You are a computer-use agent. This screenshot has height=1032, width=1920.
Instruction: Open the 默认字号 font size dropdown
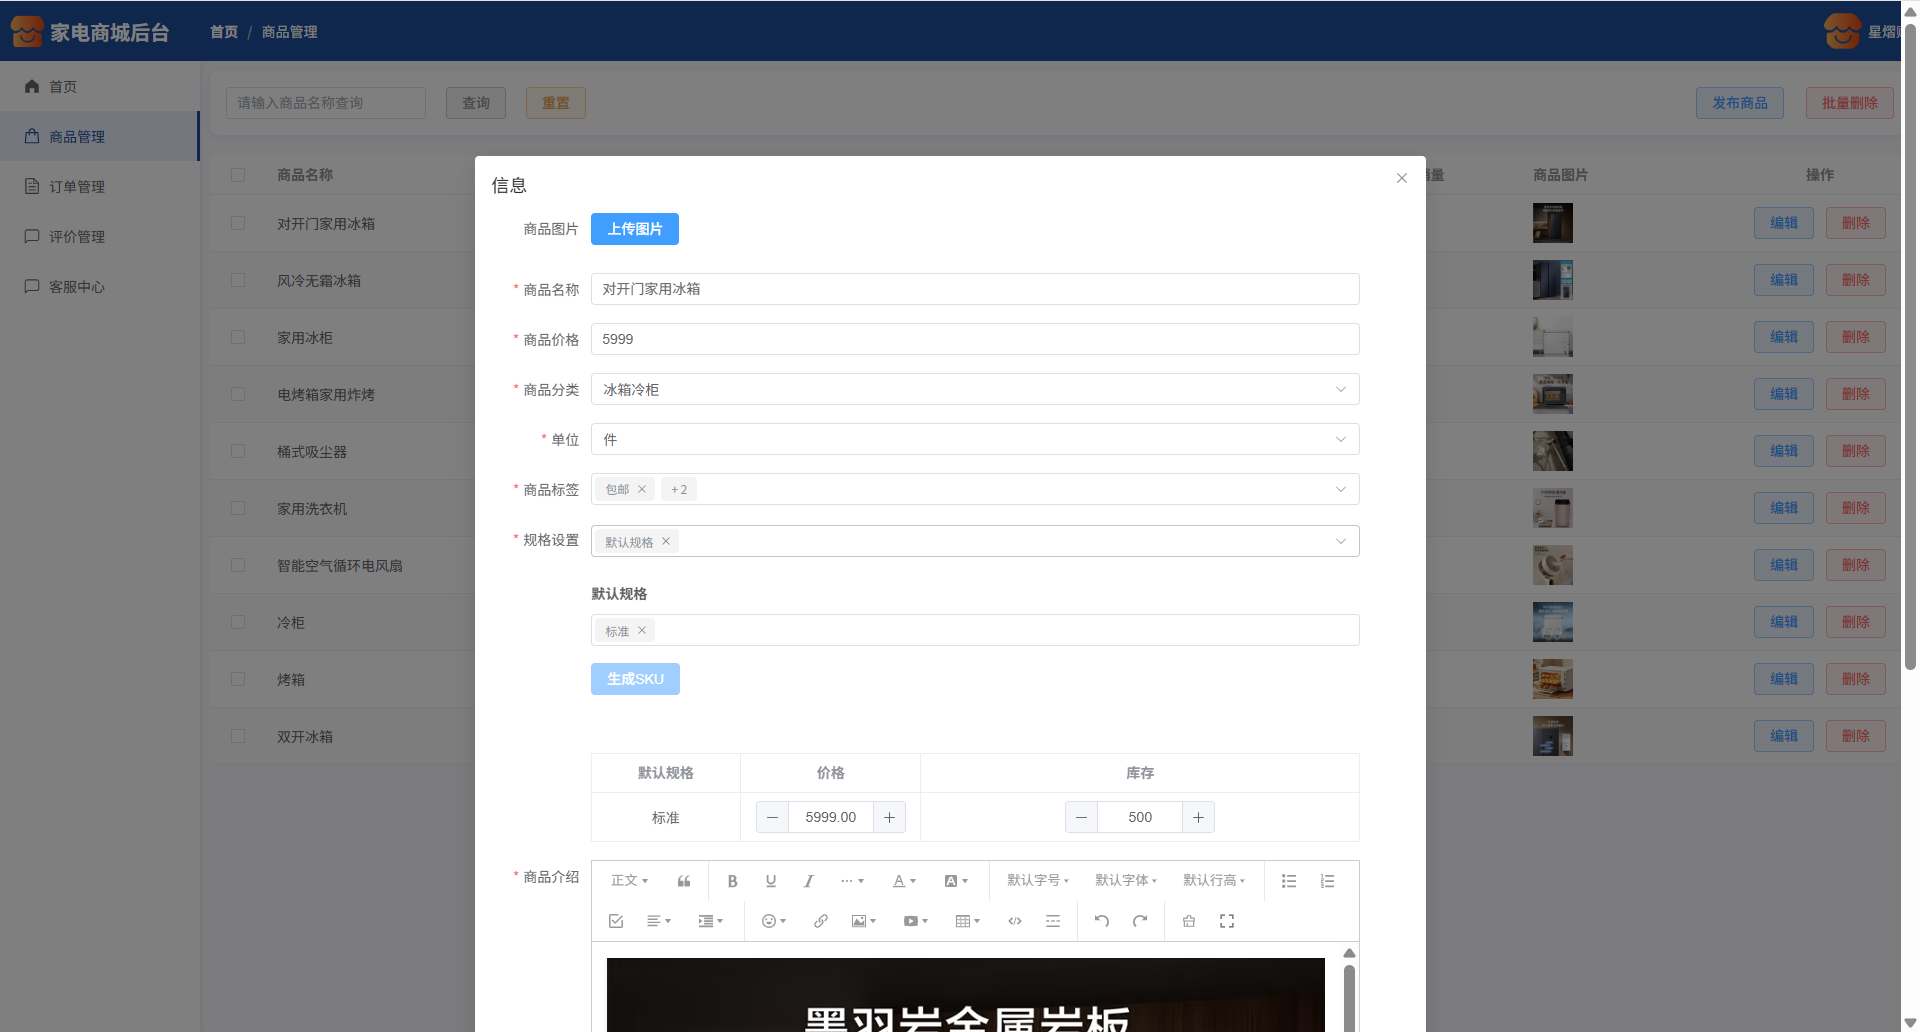tap(1037, 881)
